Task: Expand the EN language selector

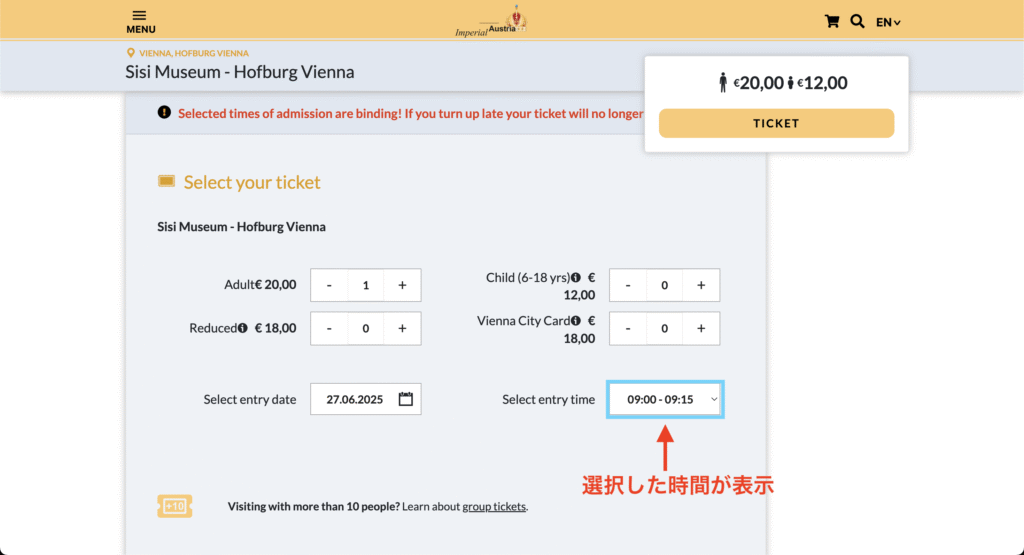Action: 888,22
